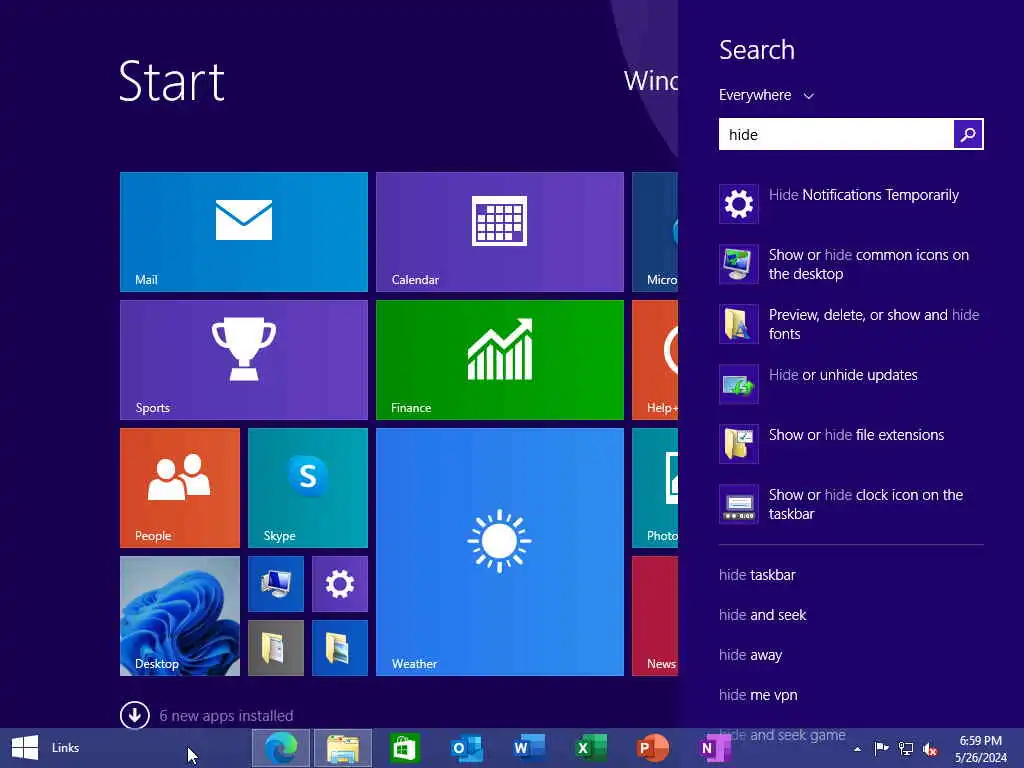This screenshot has width=1024, height=768.
Task: Show all apps with the down arrow button
Action: click(135, 715)
